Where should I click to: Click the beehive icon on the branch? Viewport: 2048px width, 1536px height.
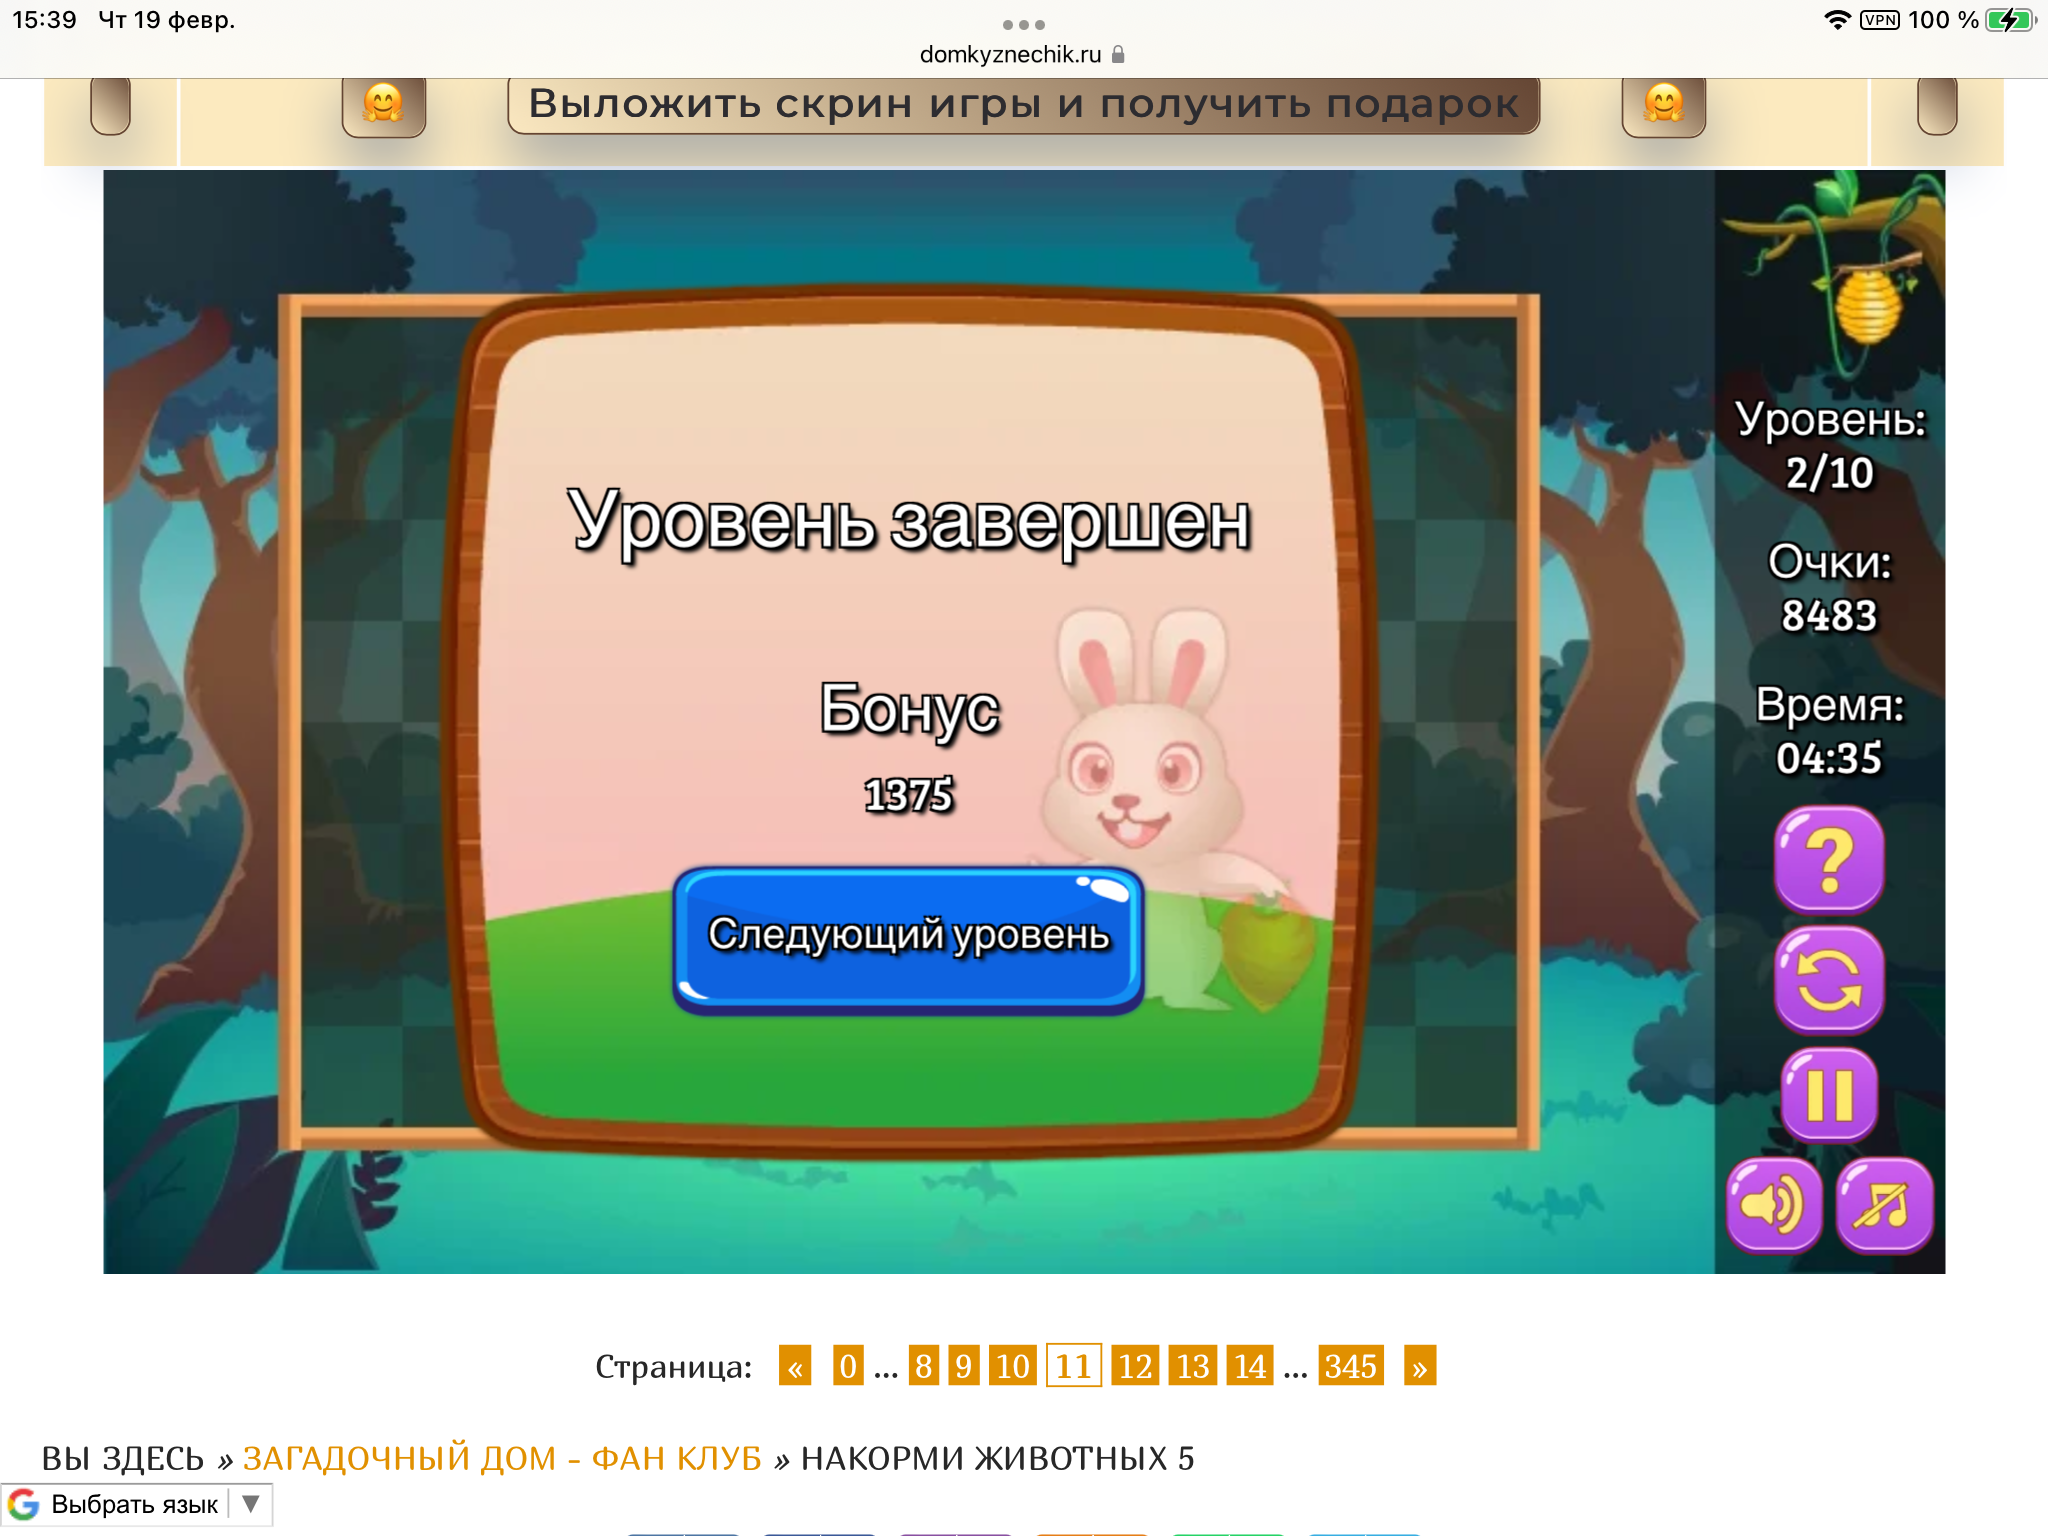pos(1867,305)
